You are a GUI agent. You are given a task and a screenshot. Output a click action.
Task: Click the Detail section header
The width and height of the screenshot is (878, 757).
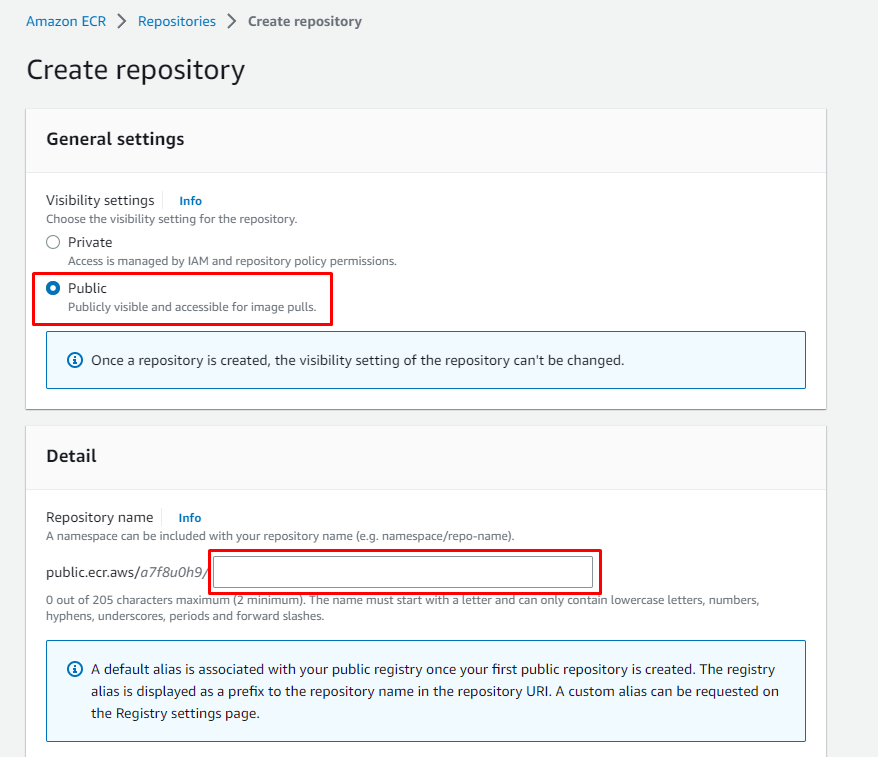[71, 455]
